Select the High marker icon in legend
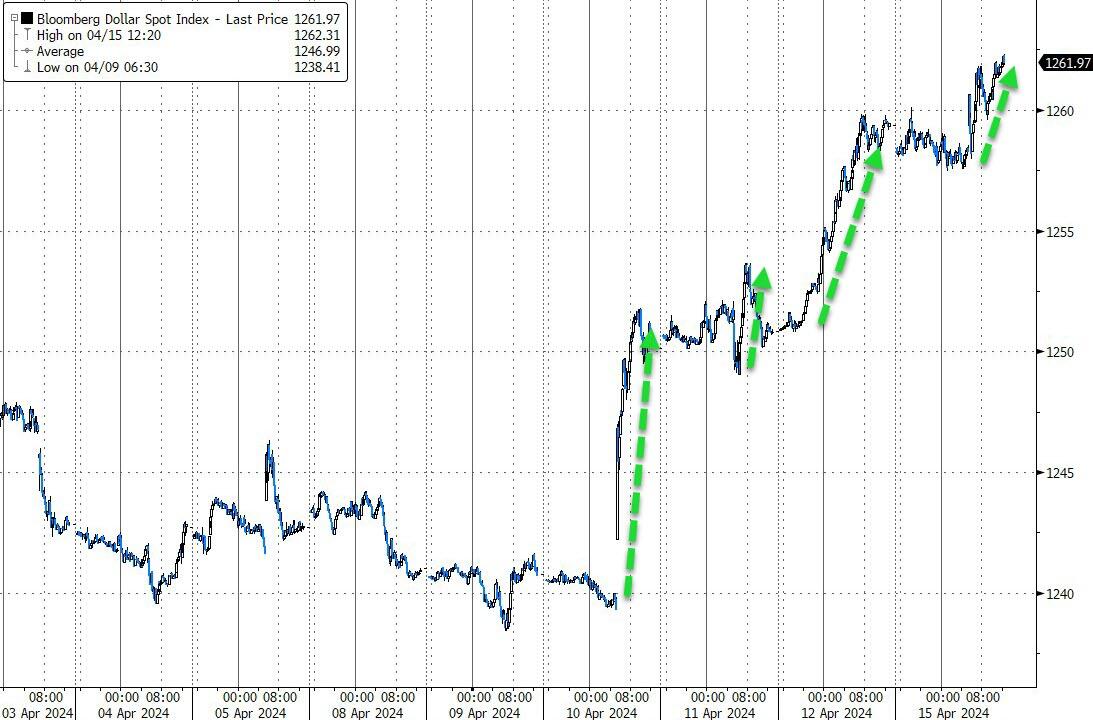The height and width of the screenshot is (720, 1093). click(x=27, y=35)
